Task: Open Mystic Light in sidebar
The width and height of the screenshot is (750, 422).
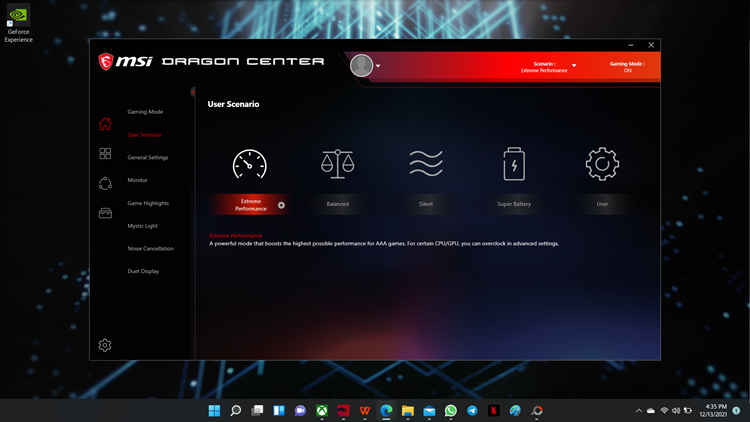Action: [143, 226]
